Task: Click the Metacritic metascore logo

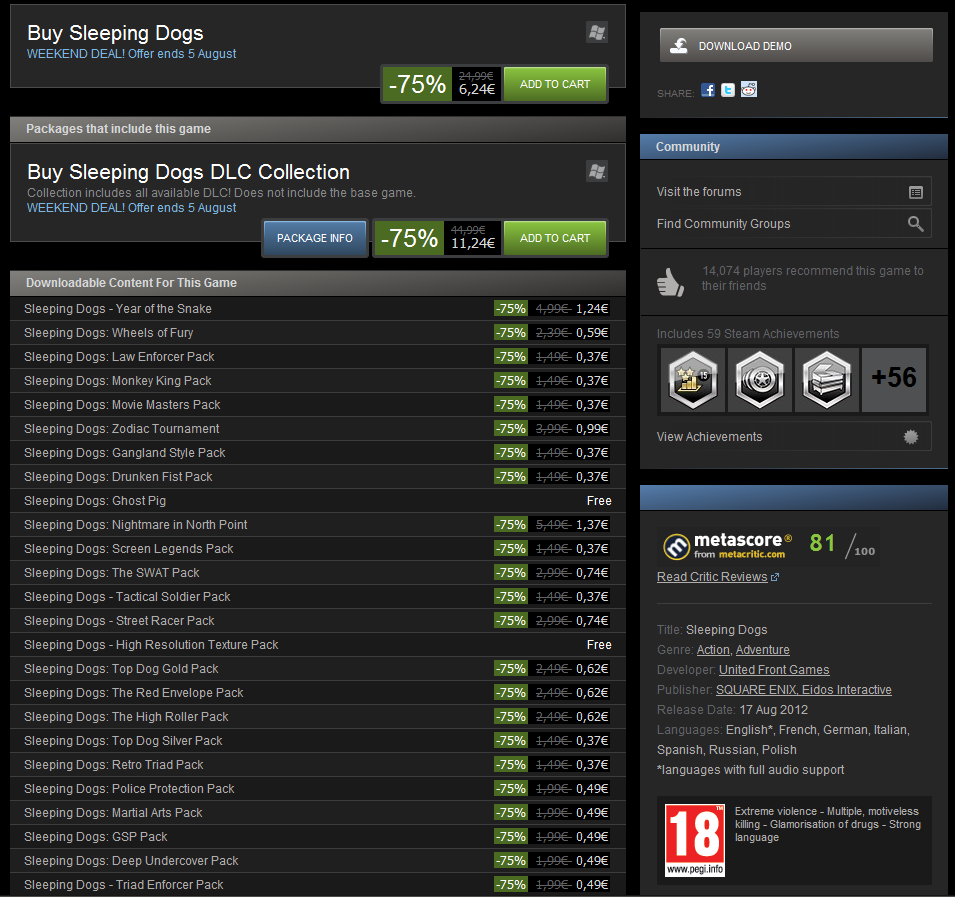Action: click(x=728, y=546)
